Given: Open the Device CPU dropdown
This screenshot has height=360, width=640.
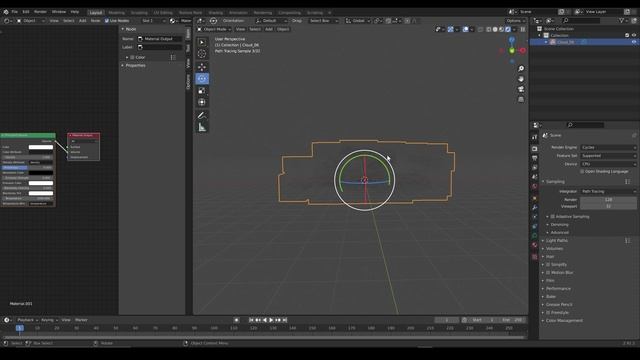Looking at the screenshot, I should 608,164.
